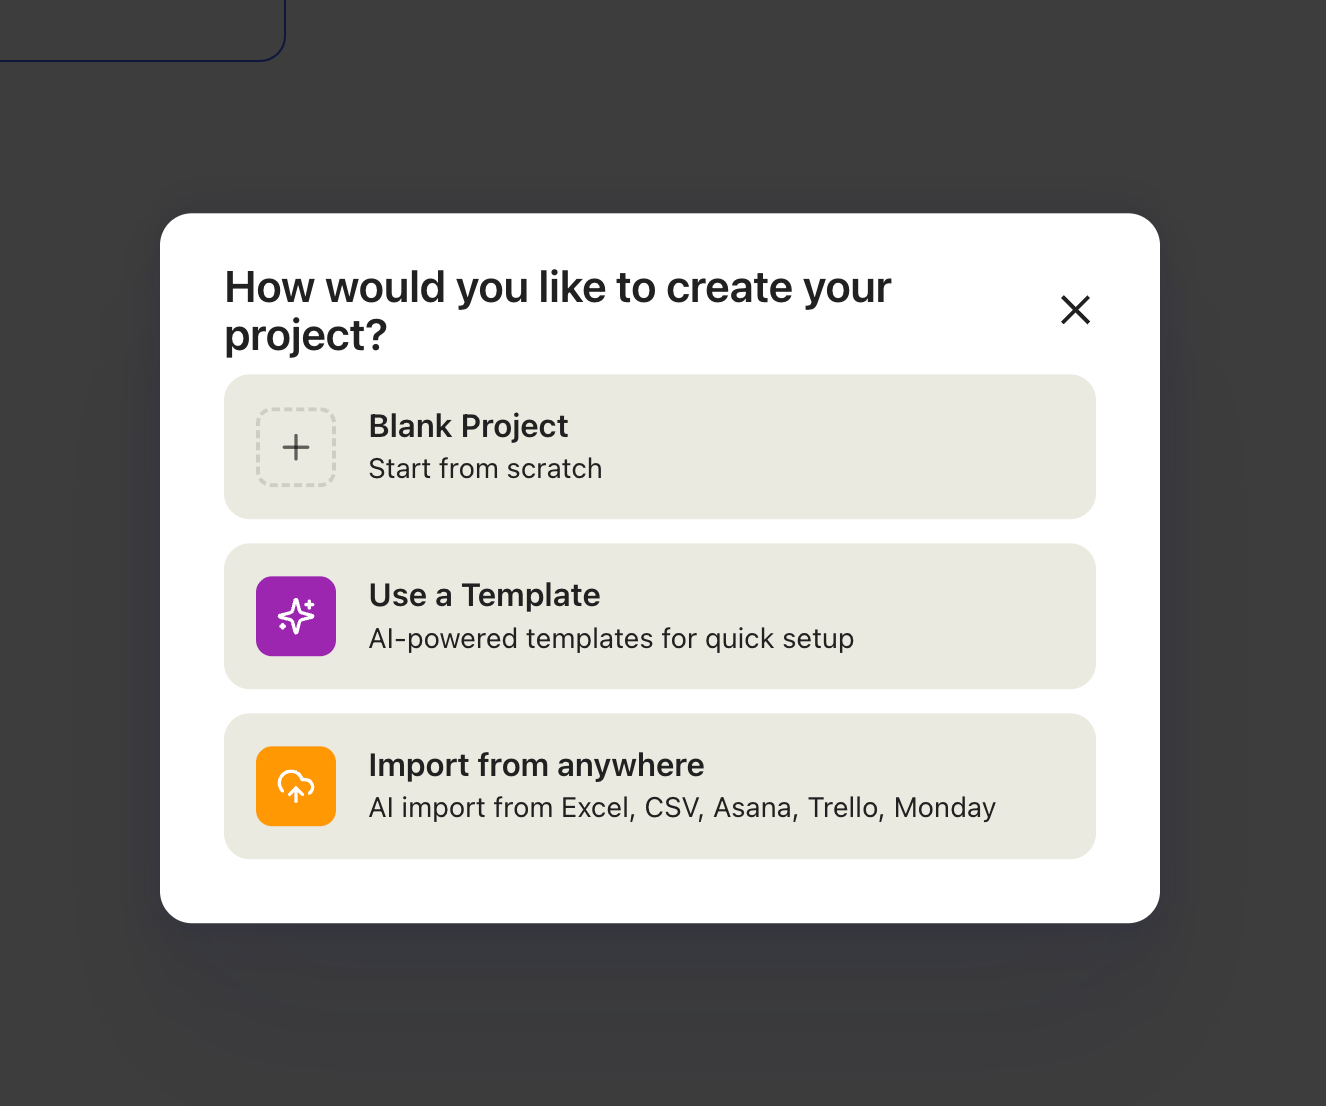Click the dimmed backdrop below the dialog
Viewport: 1326px width, 1106px height.
[x=660, y=1010]
